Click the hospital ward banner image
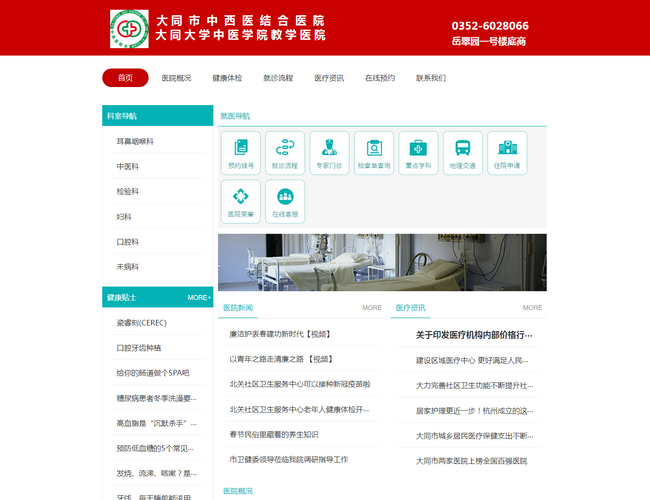Viewport: 650px width, 500px height. (382, 262)
